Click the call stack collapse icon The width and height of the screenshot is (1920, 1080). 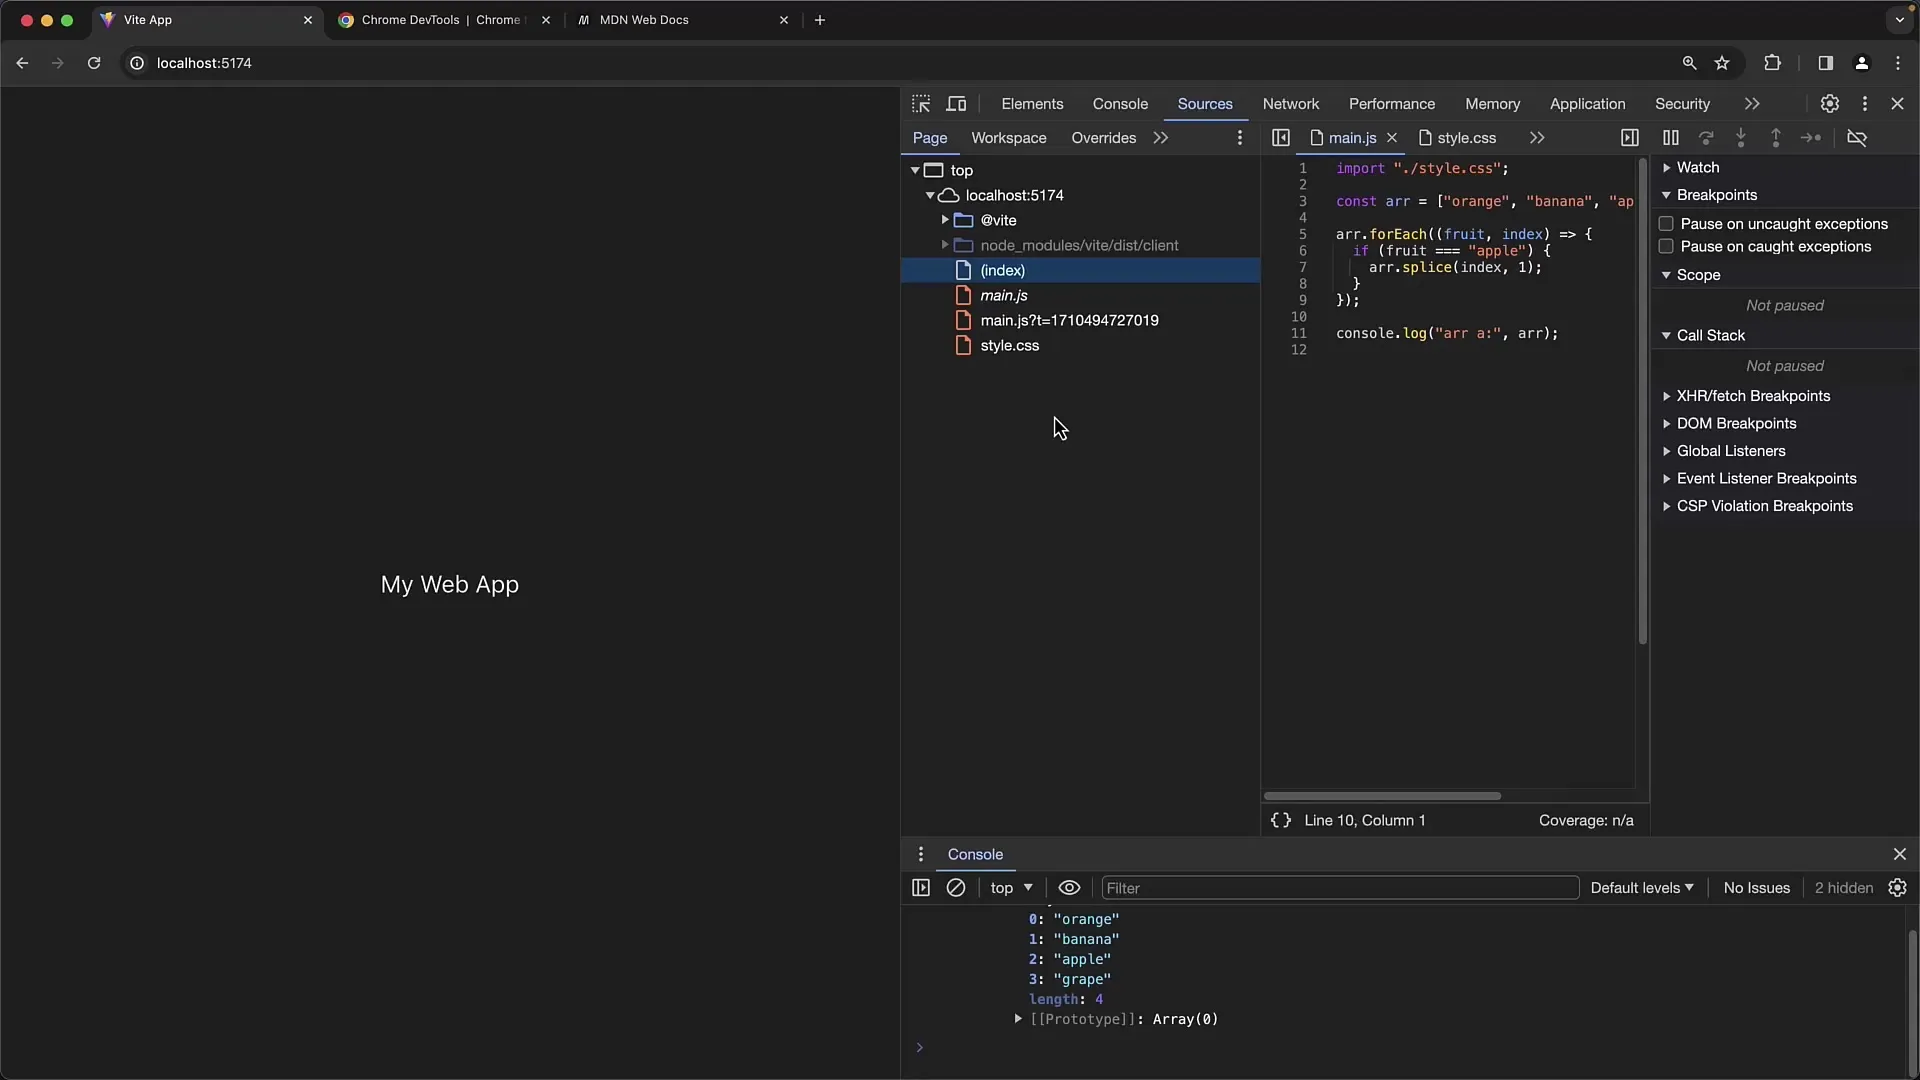[1665, 335]
